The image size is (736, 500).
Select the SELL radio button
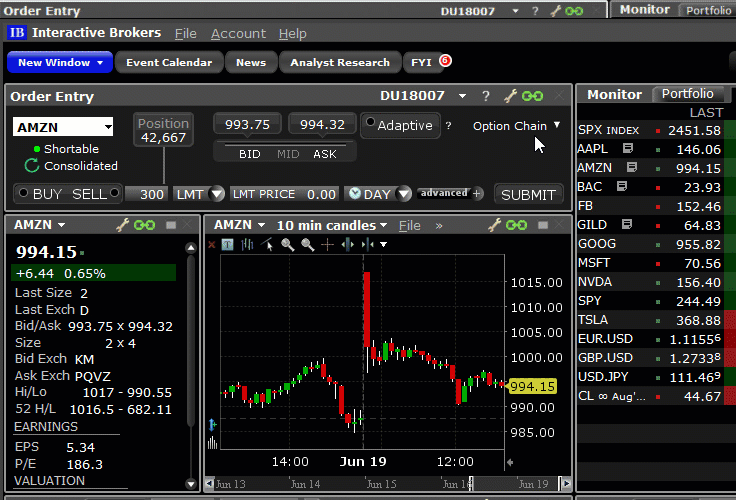[114, 193]
